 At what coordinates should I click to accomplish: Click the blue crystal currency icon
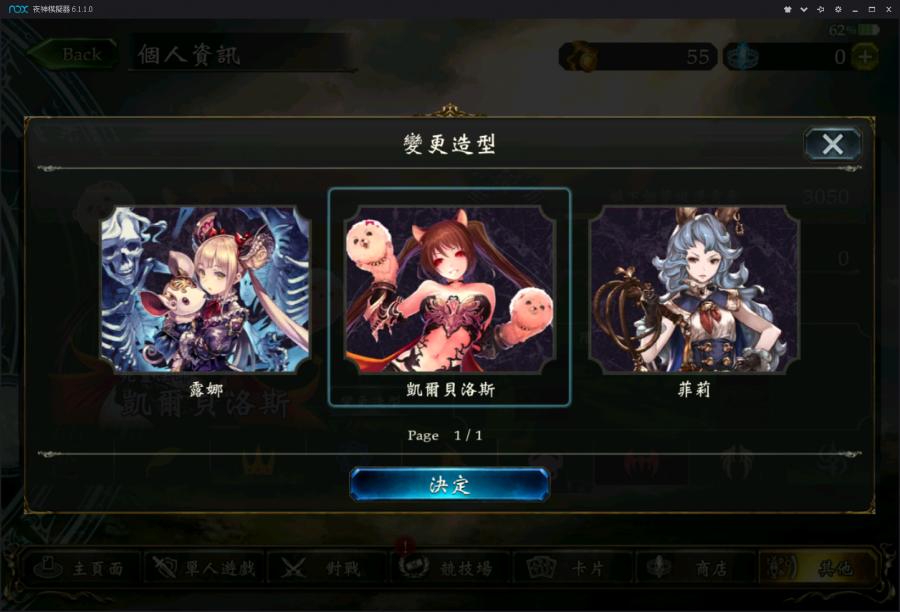pyautogui.click(x=742, y=57)
